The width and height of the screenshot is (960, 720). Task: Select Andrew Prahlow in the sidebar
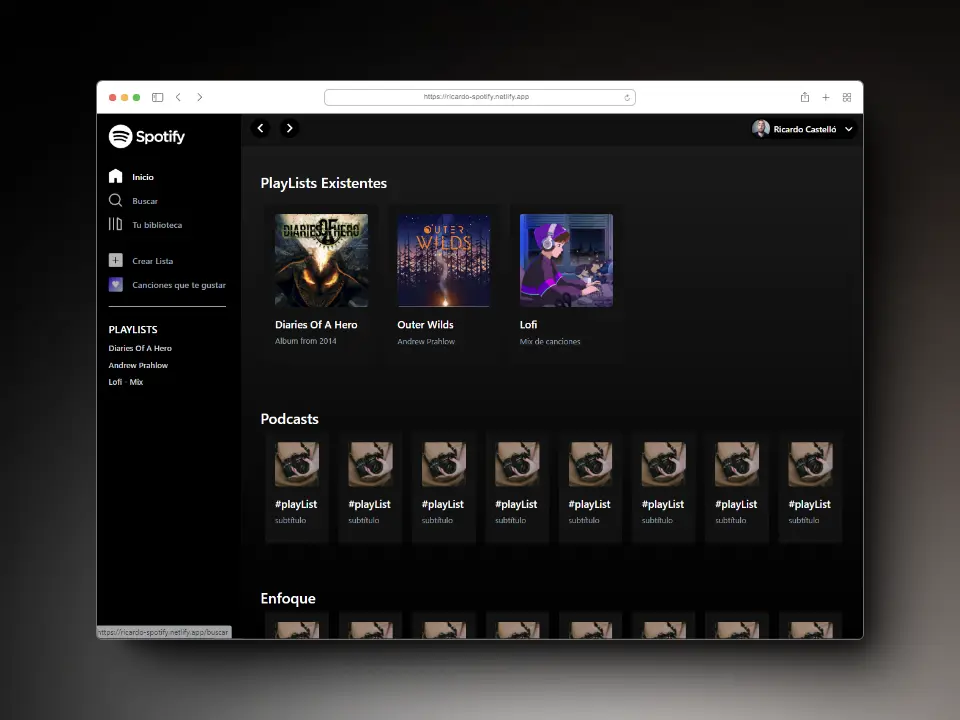point(138,365)
